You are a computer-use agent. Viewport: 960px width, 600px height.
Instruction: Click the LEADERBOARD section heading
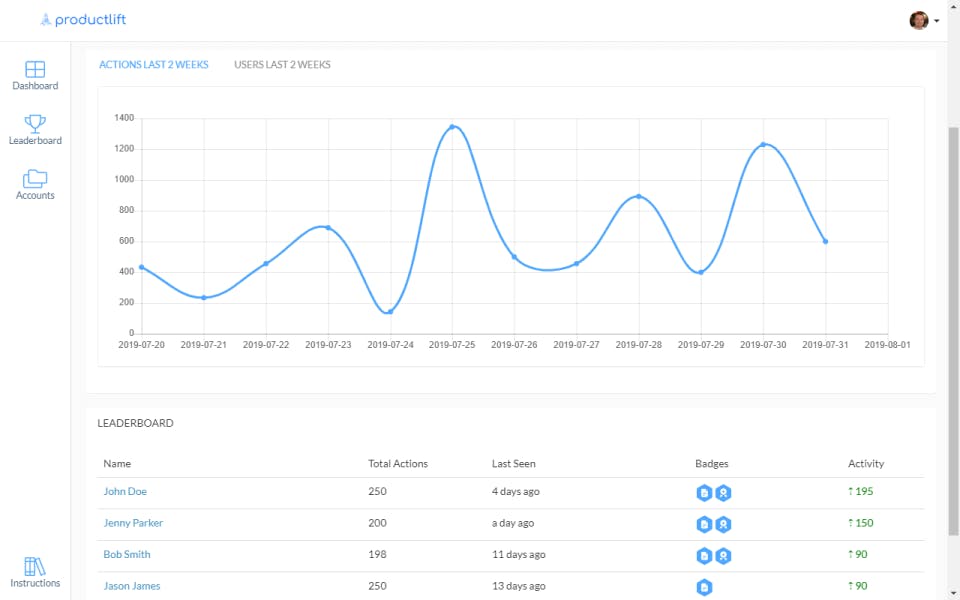(135, 423)
